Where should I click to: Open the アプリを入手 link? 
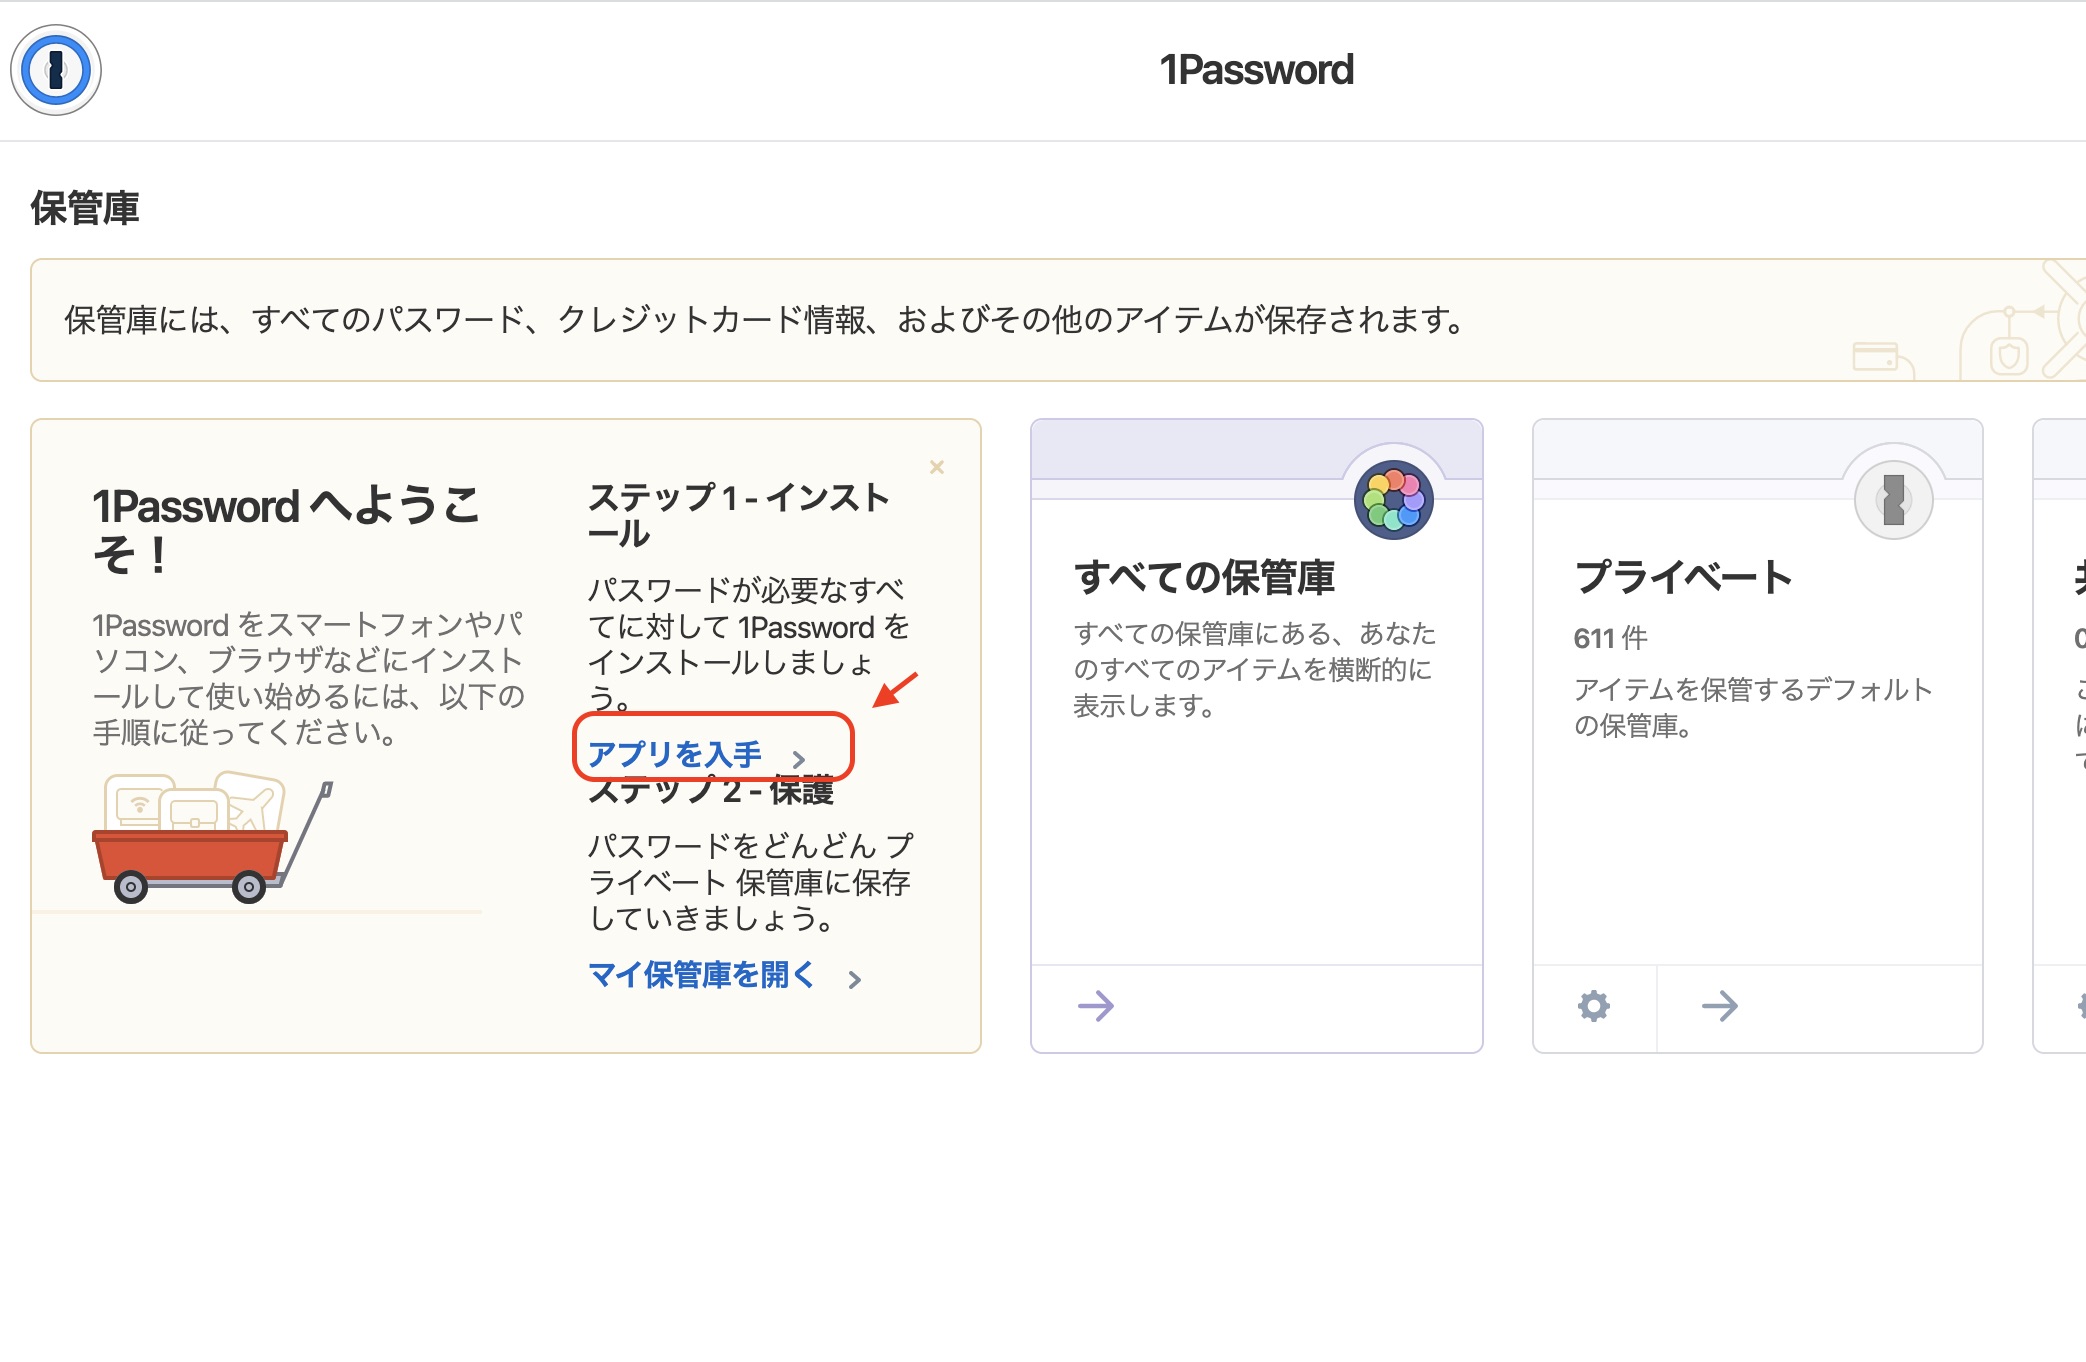[x=675, y=754]
